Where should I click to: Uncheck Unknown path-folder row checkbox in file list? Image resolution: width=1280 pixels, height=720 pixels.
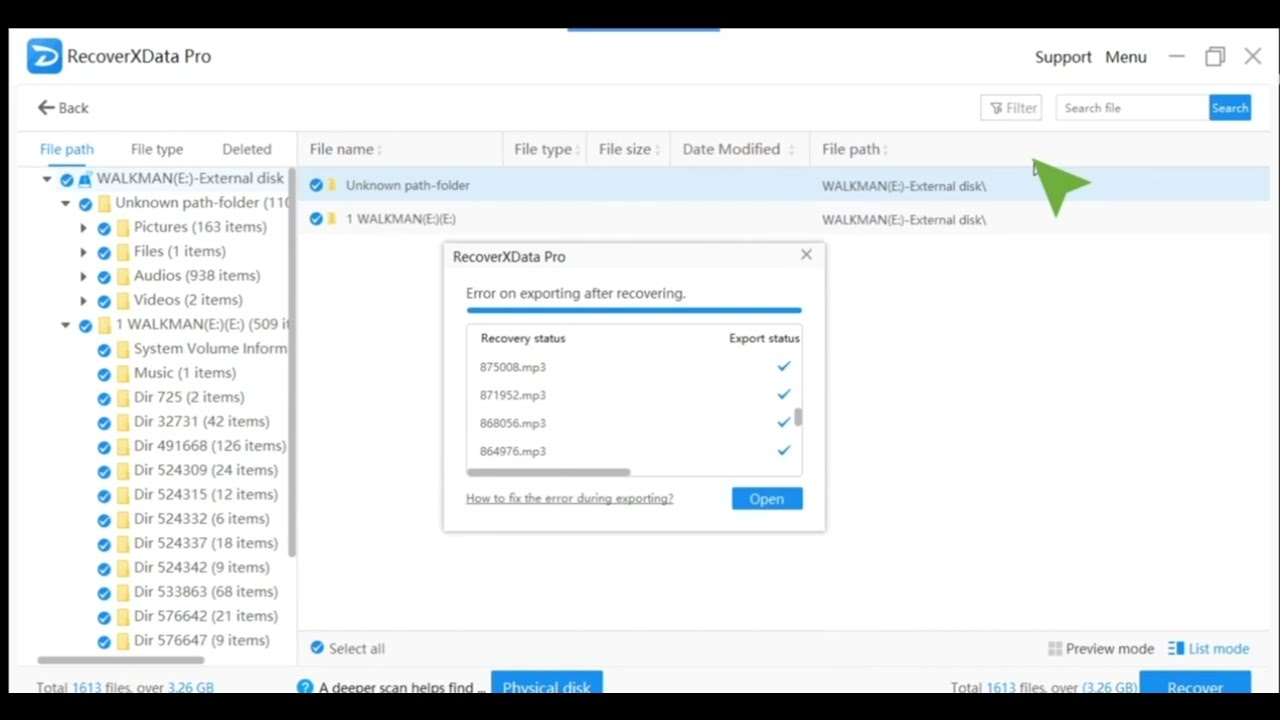tap(316, 185)
